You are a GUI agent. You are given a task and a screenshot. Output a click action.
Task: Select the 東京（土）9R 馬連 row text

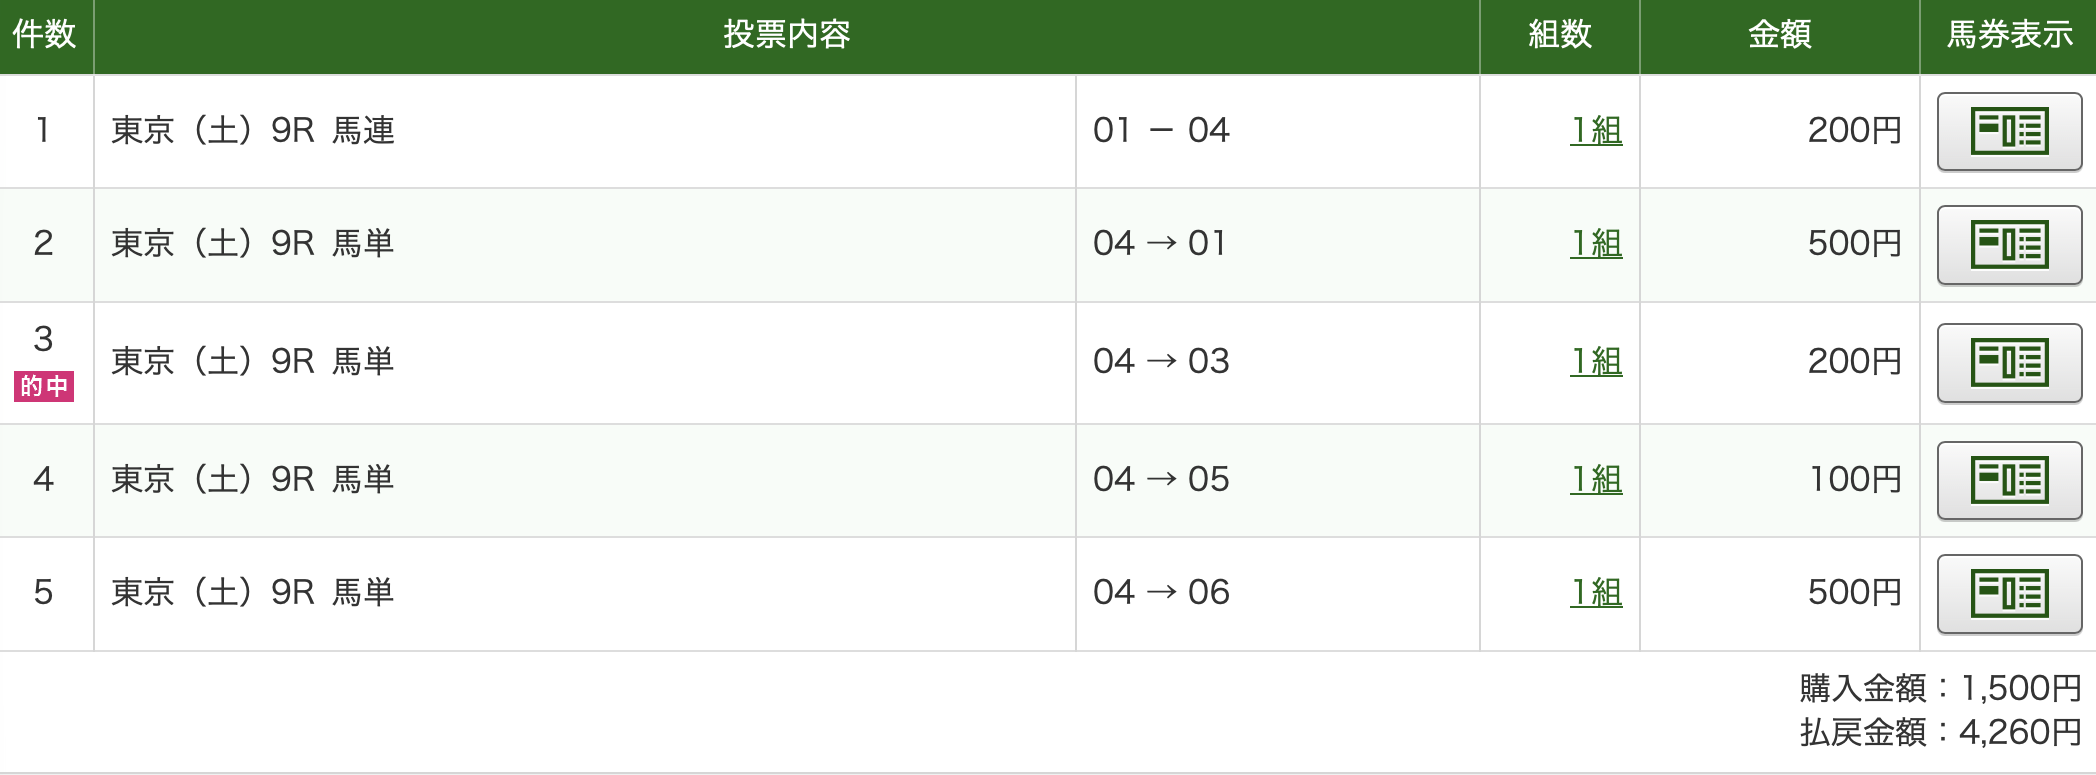coord(253,131)
